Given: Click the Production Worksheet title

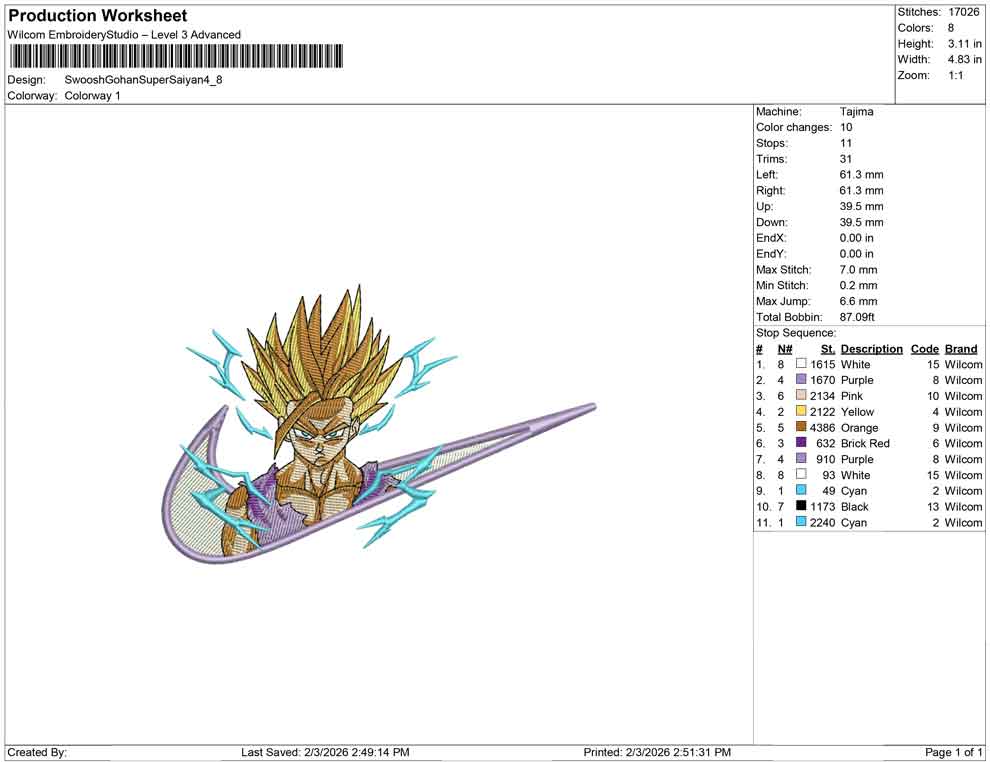Looking at the screenshot, I should (98, 16).
